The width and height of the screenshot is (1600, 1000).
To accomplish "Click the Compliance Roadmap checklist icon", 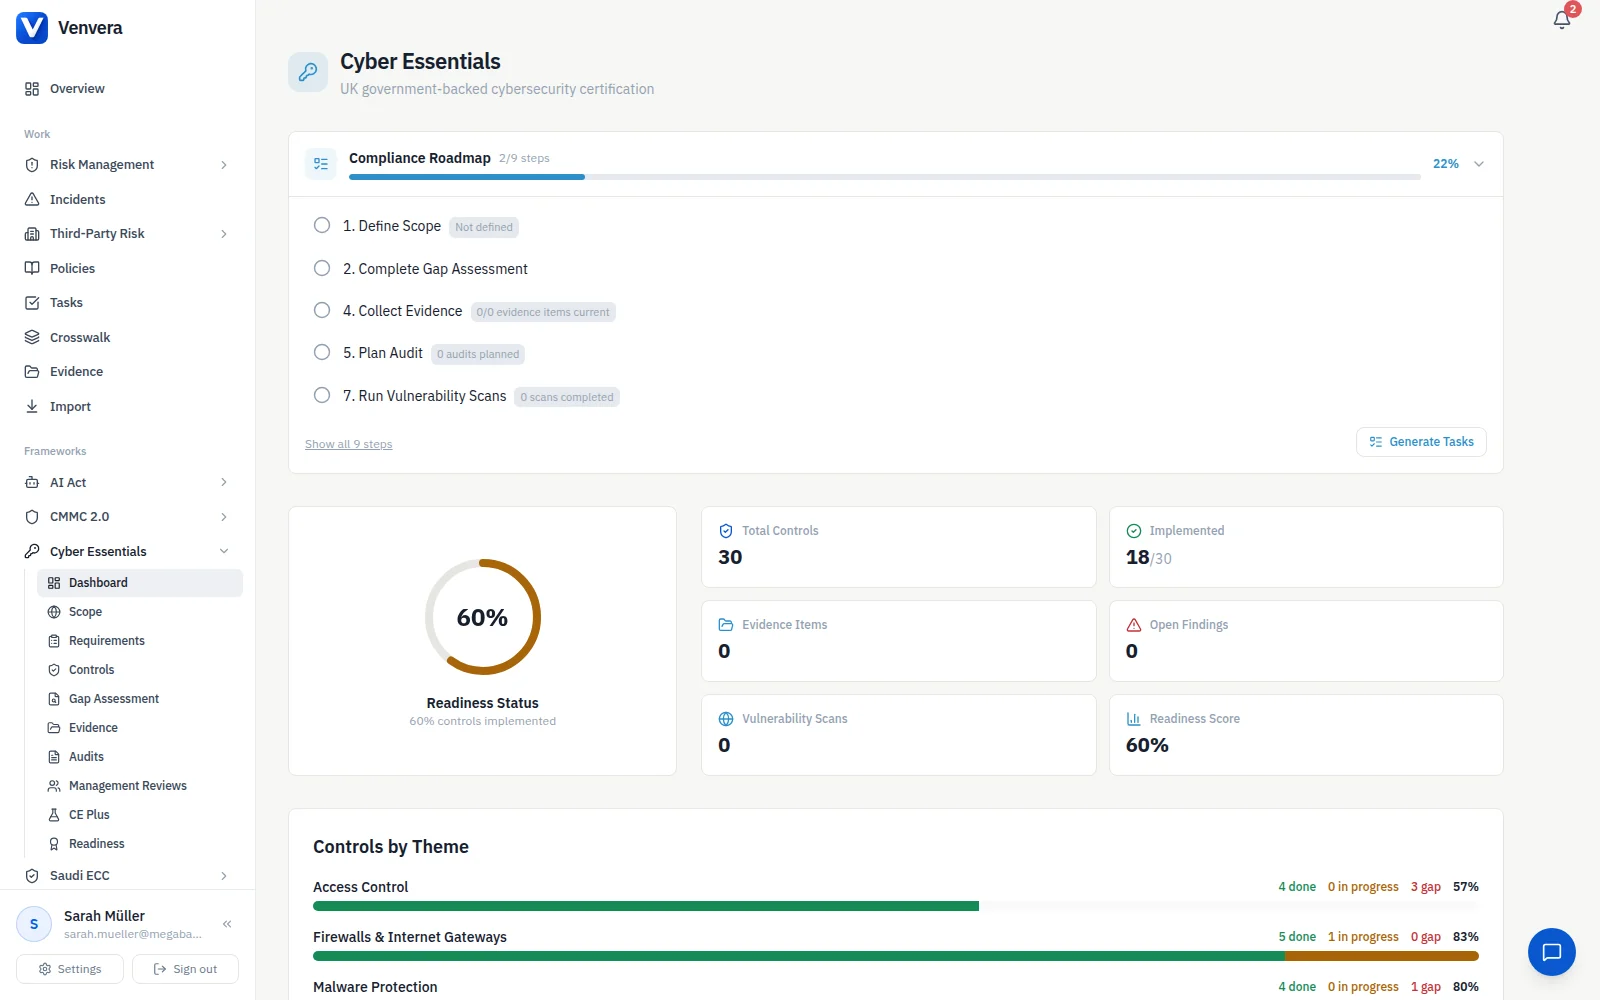I will pos(321,164).
